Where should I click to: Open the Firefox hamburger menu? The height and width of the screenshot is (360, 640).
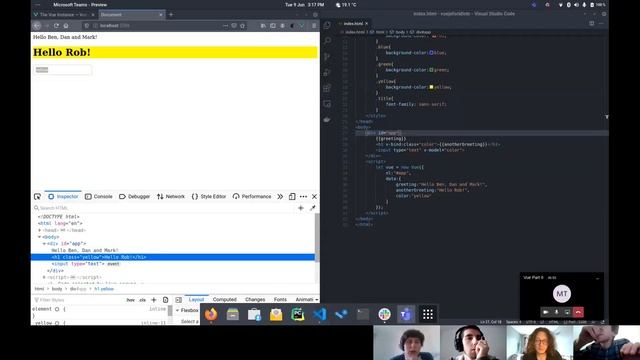pos(314,26)
